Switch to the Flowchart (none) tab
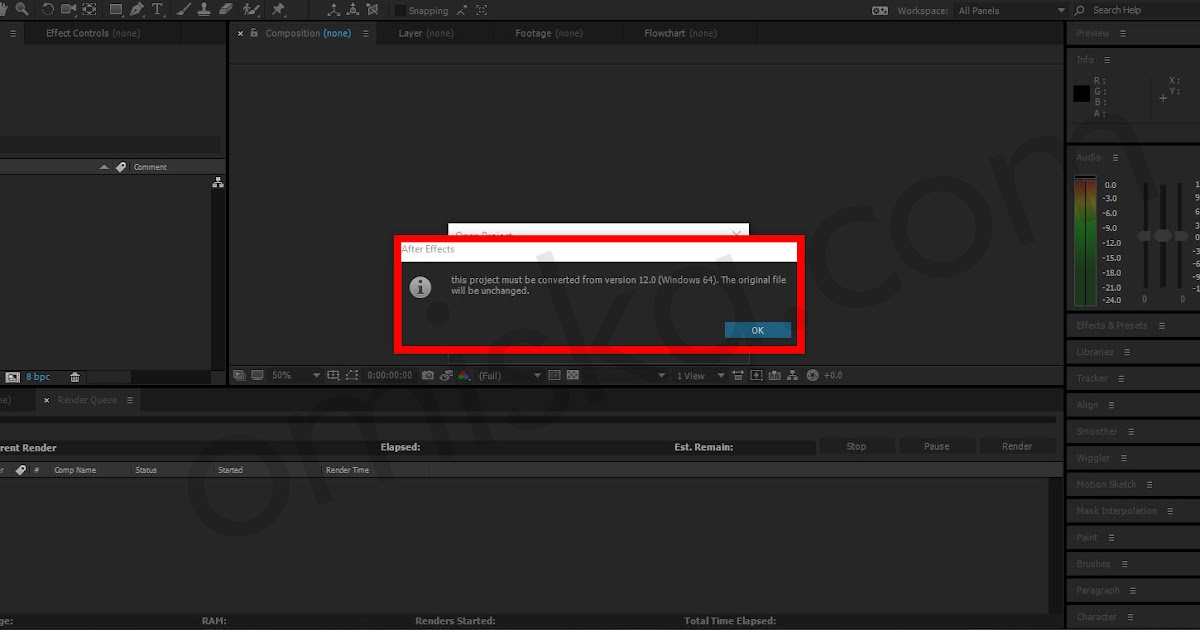This screenshot has width=1200, height=630. [x=680, y=33]
